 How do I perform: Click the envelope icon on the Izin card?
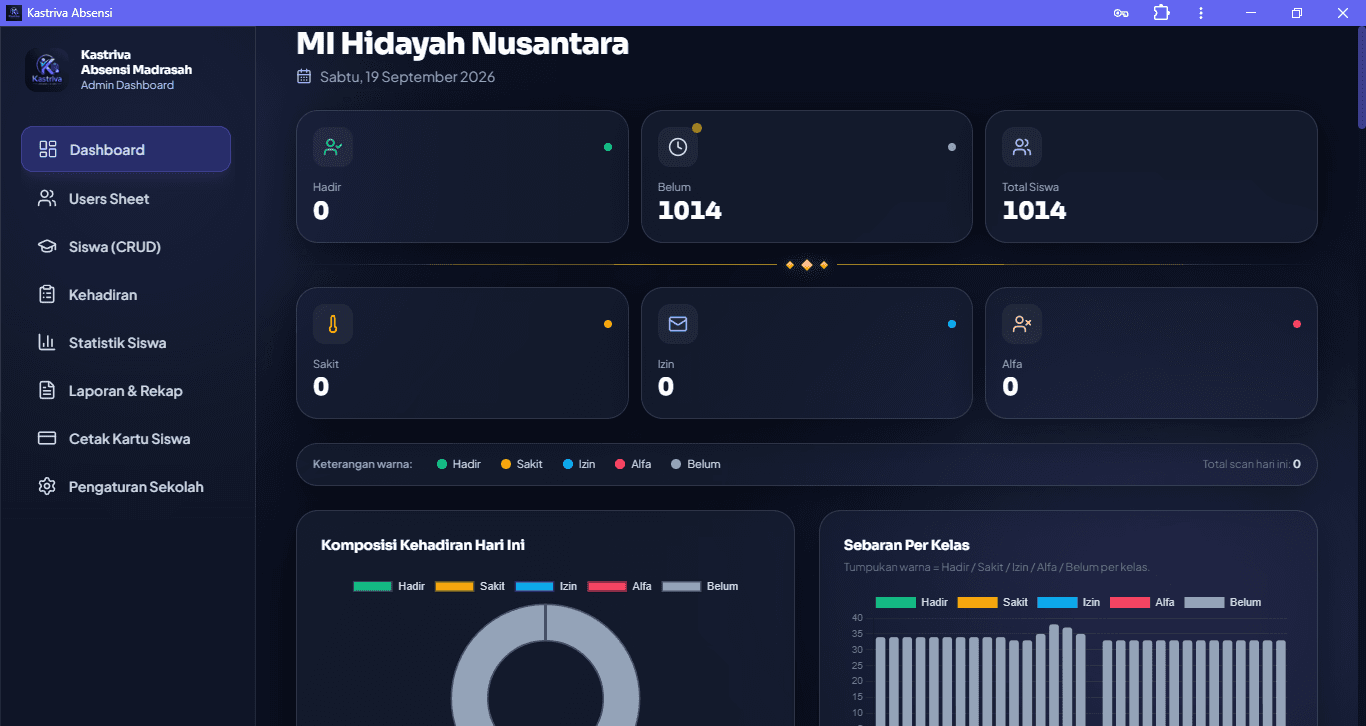tap(678, 324)
